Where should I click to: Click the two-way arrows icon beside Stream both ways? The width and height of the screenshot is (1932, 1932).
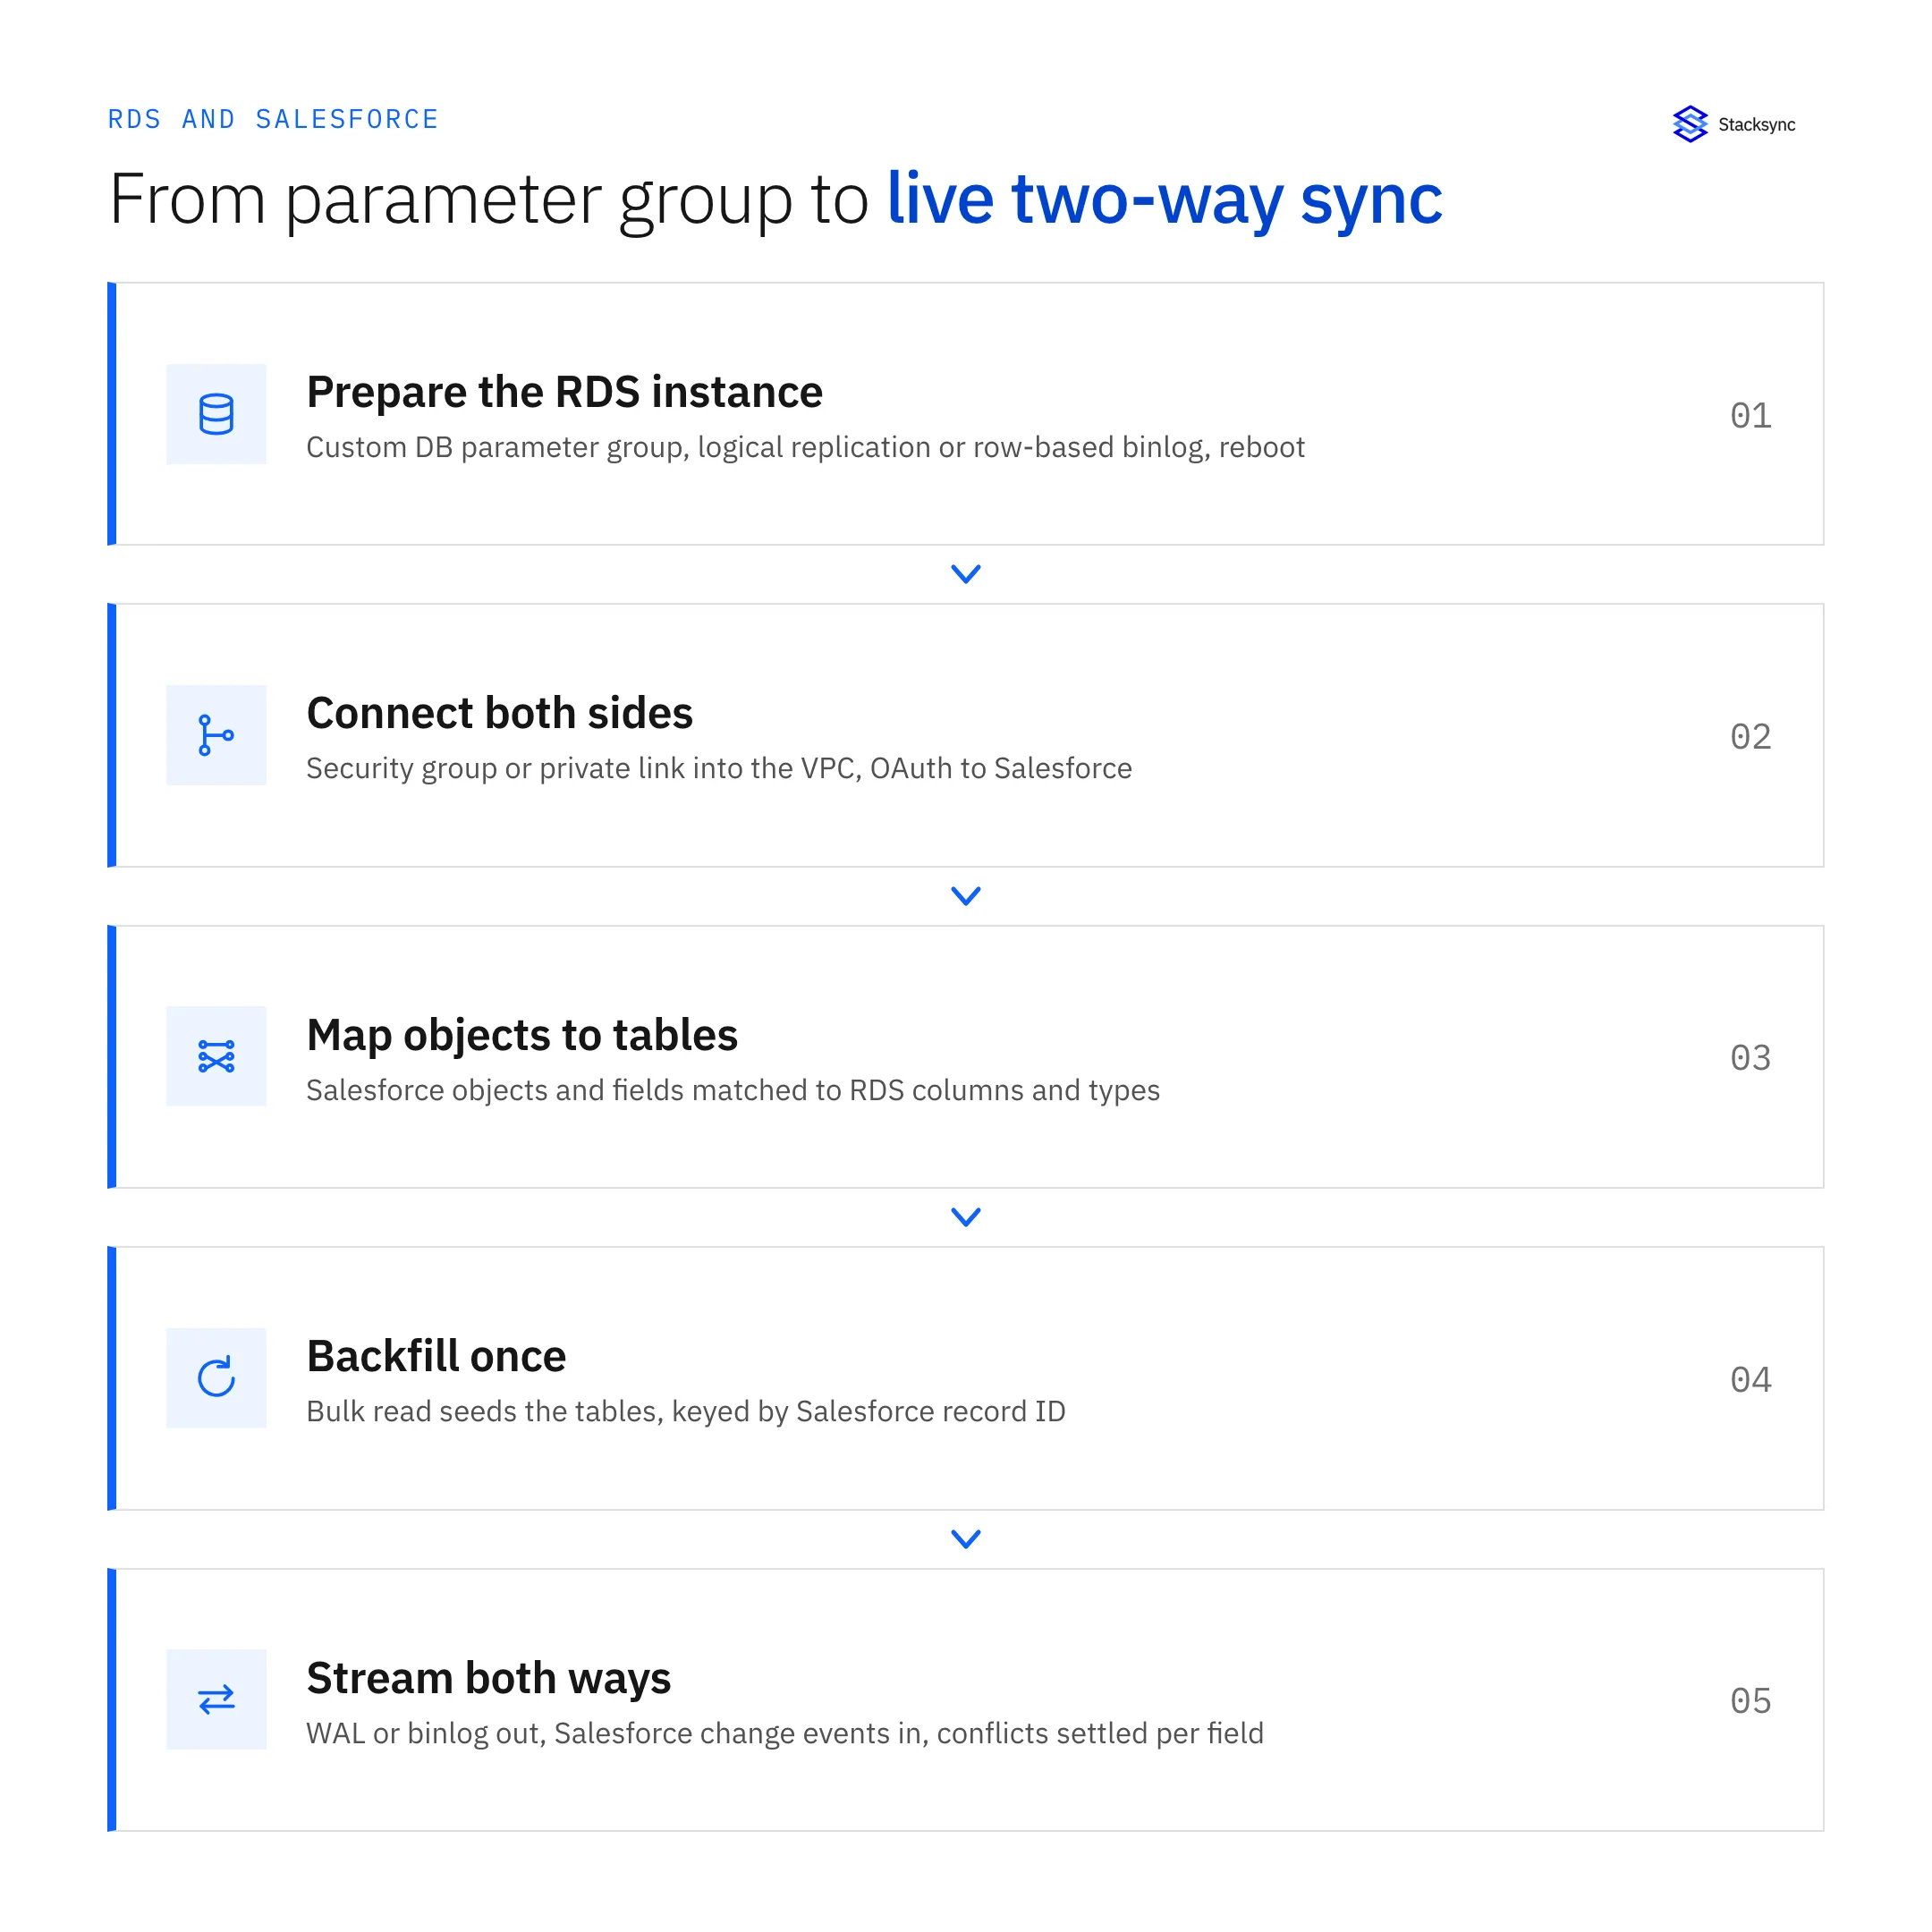click(216, 1699)
